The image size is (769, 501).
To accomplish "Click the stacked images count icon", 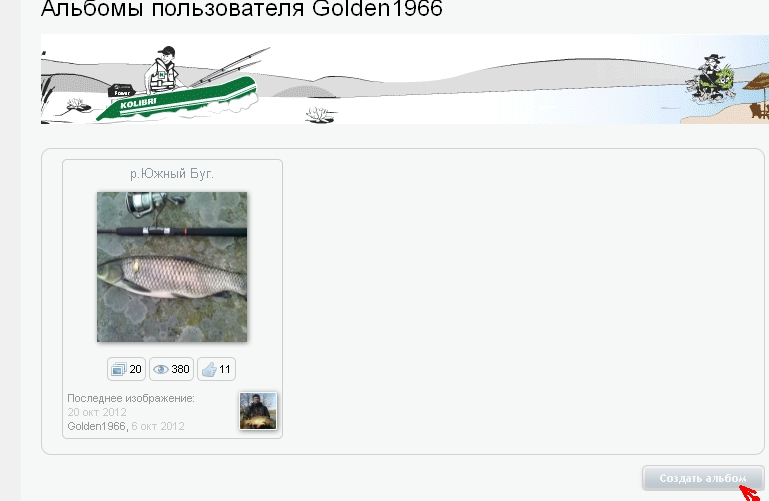I will coord(118,369).
